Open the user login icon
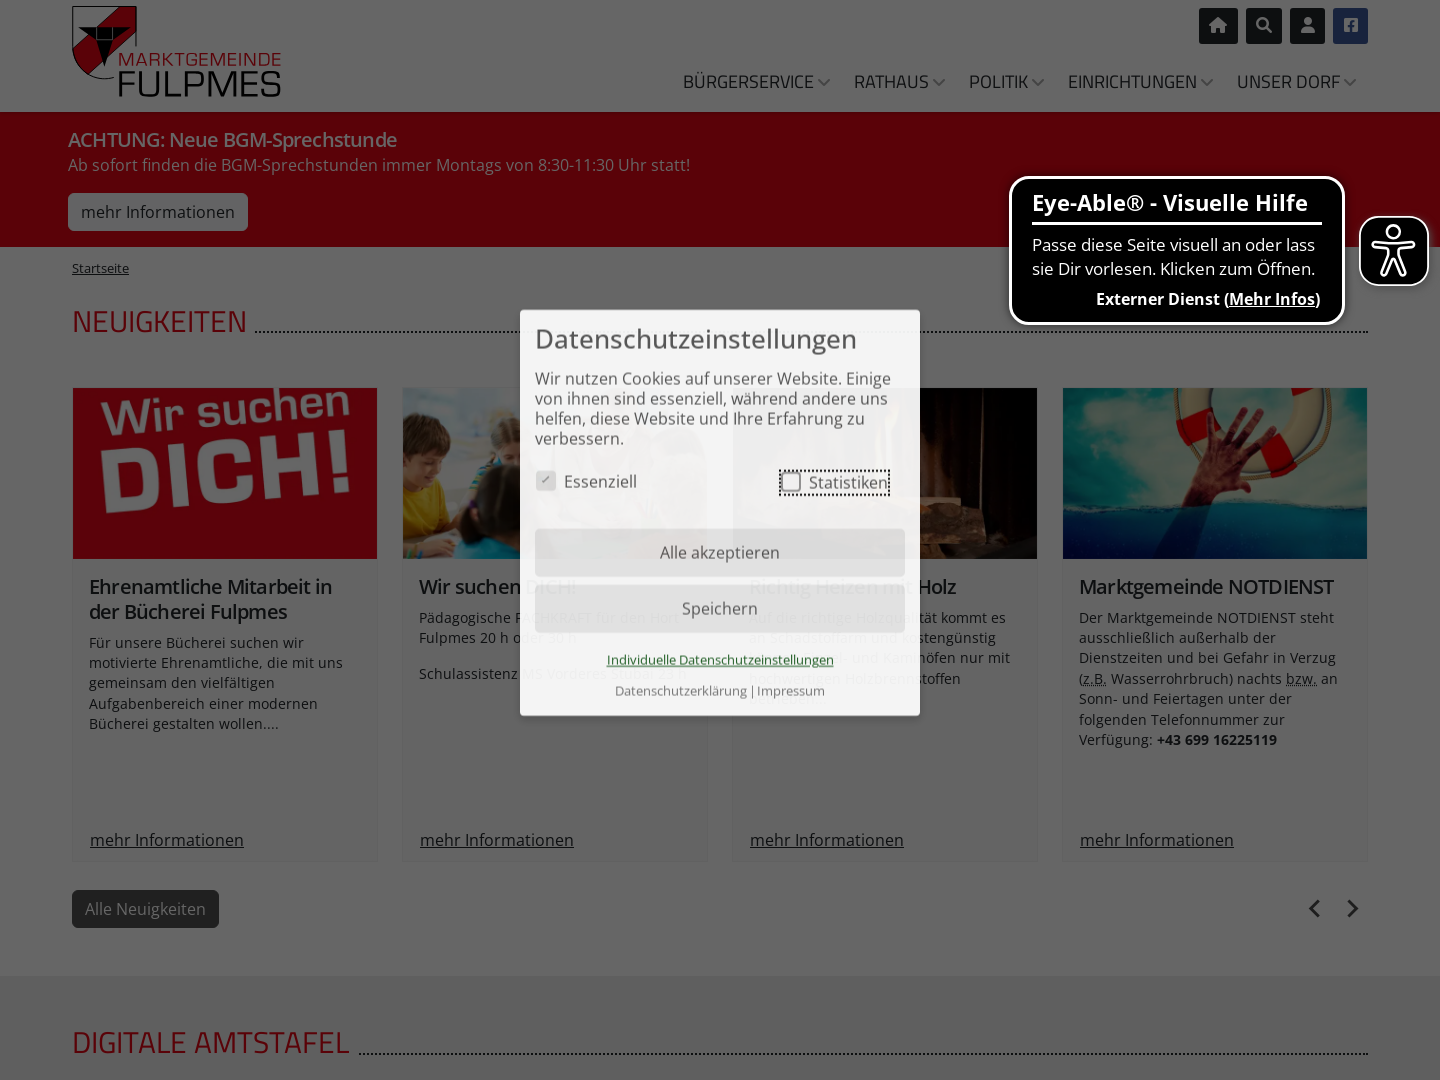This screenshot has height=1080, width=1440. pos(1308,26)
